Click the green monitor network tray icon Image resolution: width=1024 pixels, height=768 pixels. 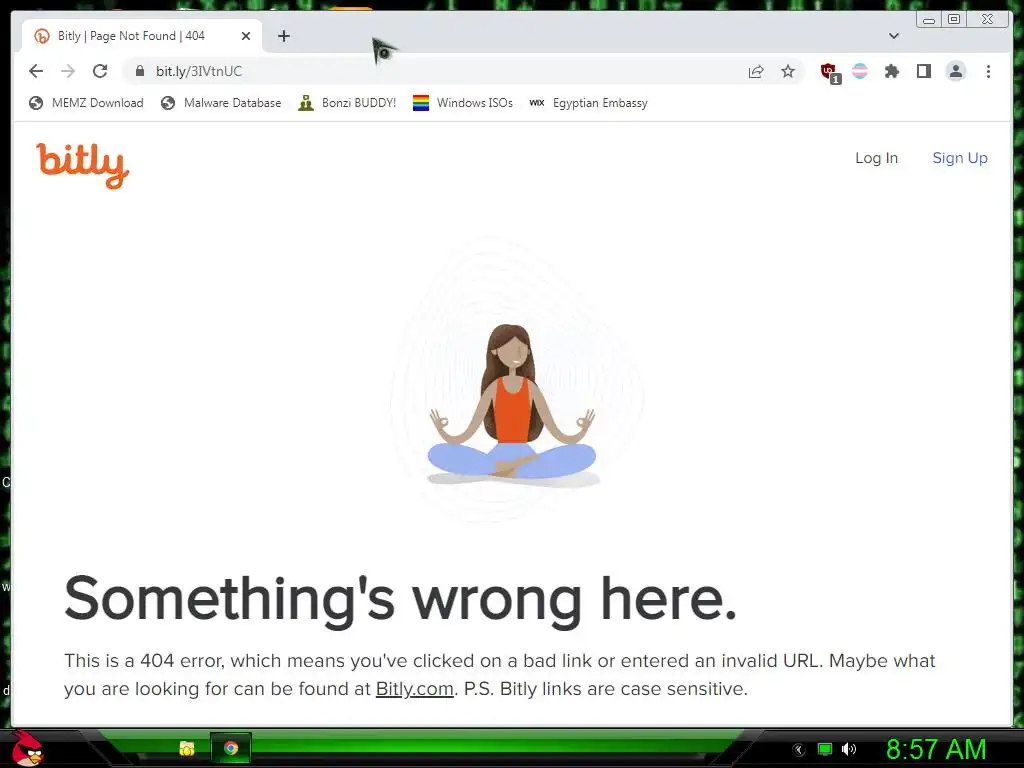pos(825,749)
